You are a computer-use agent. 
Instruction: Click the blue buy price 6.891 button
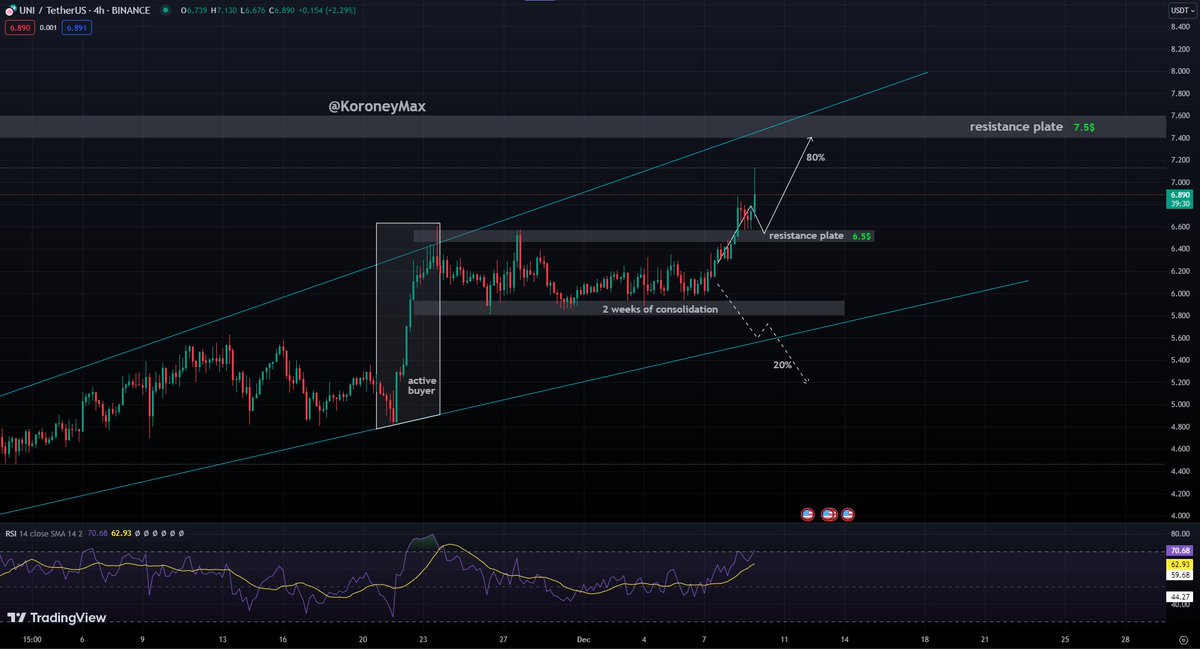click(x=77, y=28)
